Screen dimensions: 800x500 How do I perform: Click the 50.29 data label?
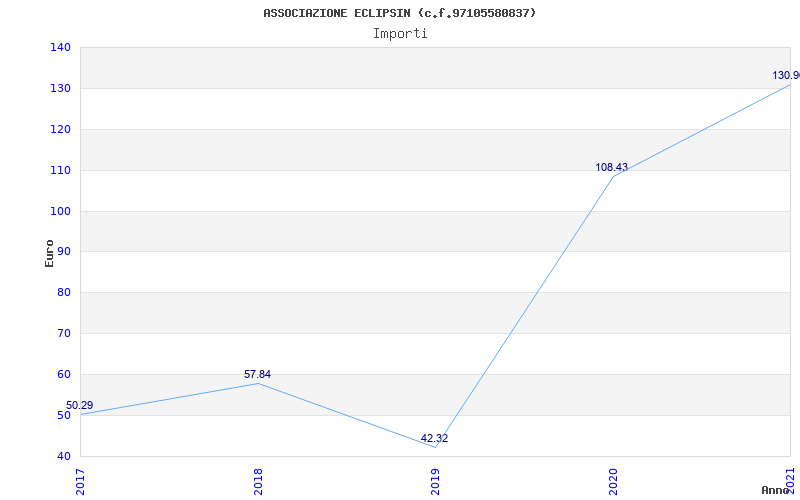click(x=80, y=406)
